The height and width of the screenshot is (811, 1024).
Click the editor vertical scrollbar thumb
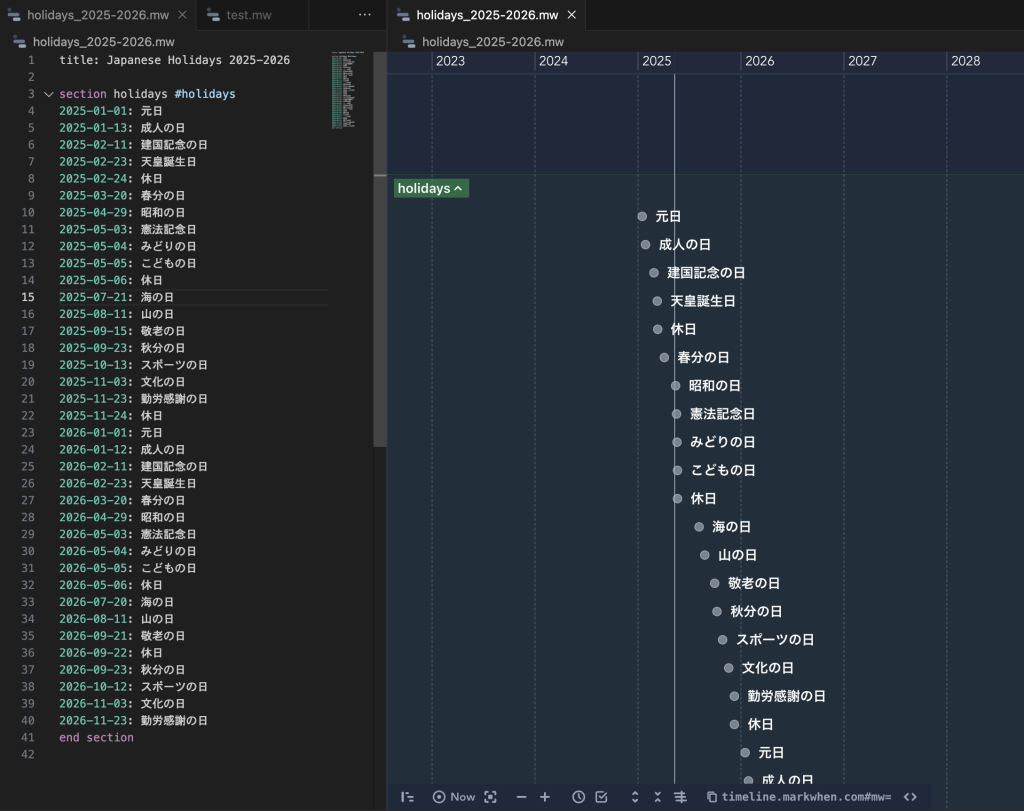(x=379, y=250)
